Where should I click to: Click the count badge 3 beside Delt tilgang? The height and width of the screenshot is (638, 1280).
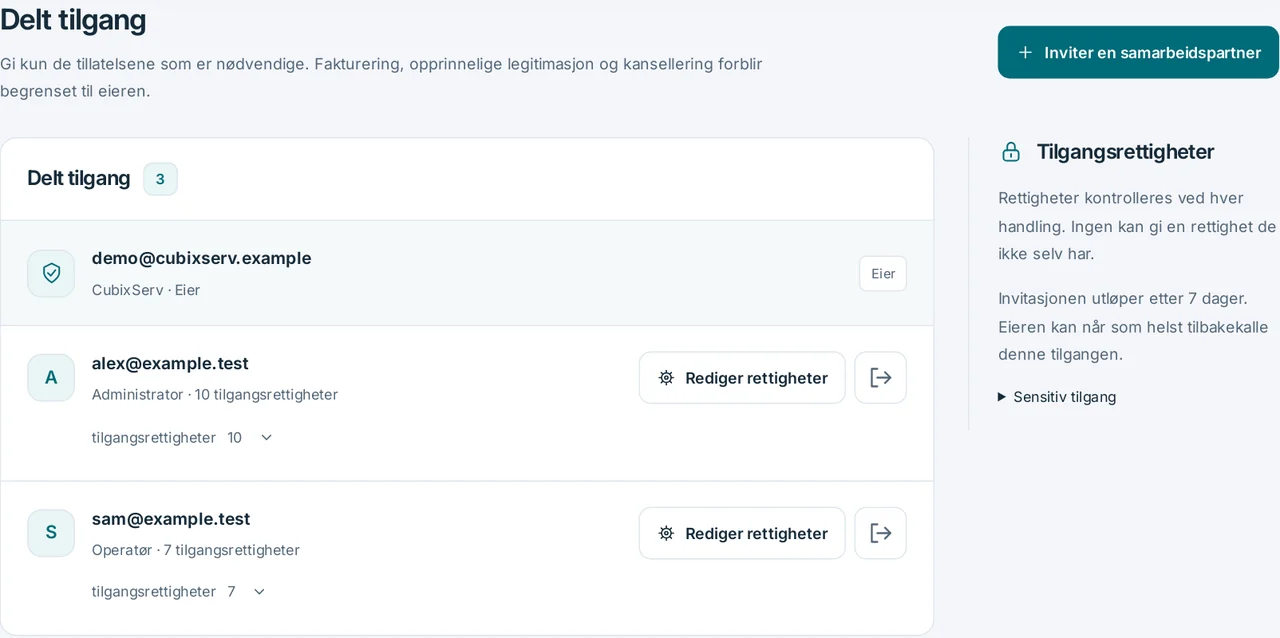point(160,179)
